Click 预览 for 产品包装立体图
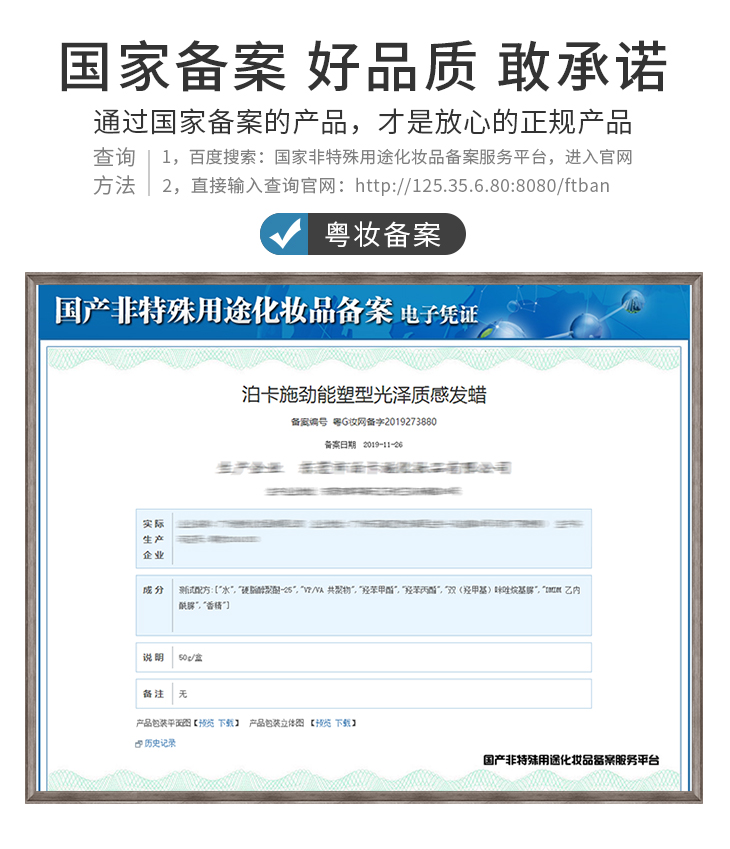The height and width of the screenshot is (849, 730). click(322, 722)
